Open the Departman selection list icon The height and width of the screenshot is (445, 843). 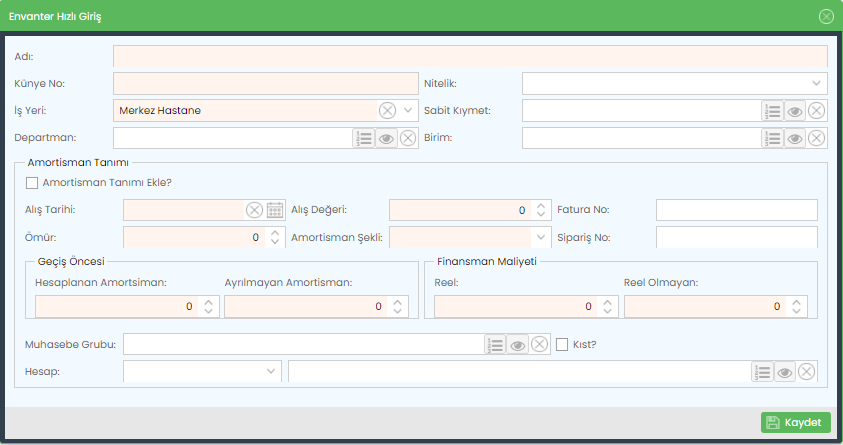tap(363, 138)
